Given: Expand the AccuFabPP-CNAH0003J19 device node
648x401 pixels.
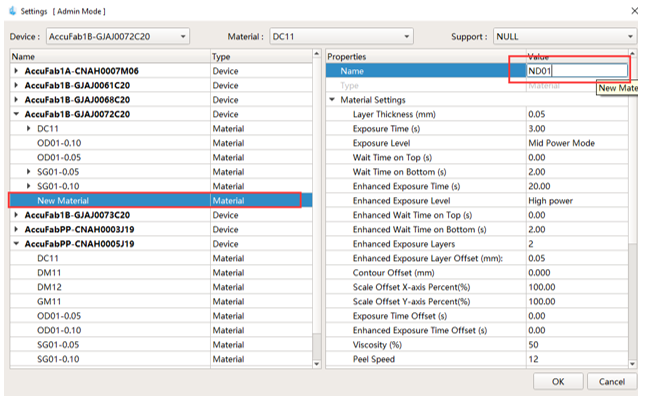Looking at the screenshot, I should (x=16, y=229).
